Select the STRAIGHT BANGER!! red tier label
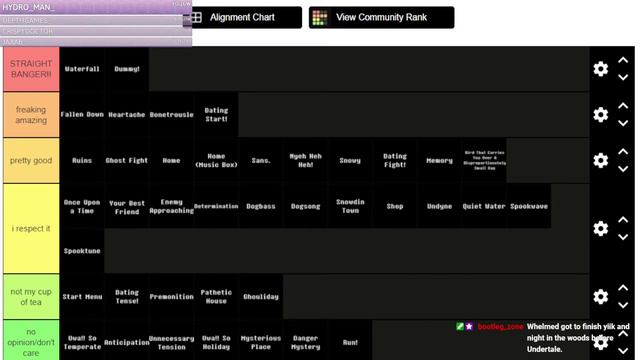This screenshot has width=640, height=360. click(31, 69)
